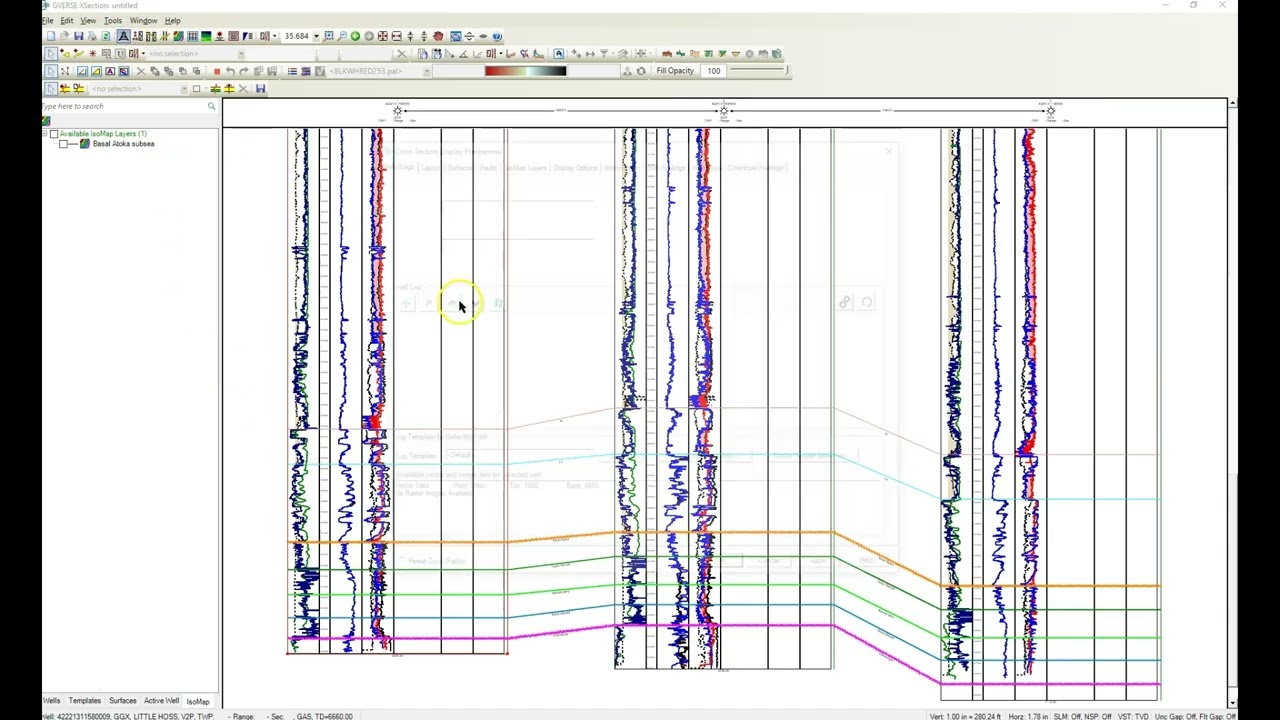Open the Help menu
The image size is (1280, 720).
pyautogui.click(x=173, y=20)
